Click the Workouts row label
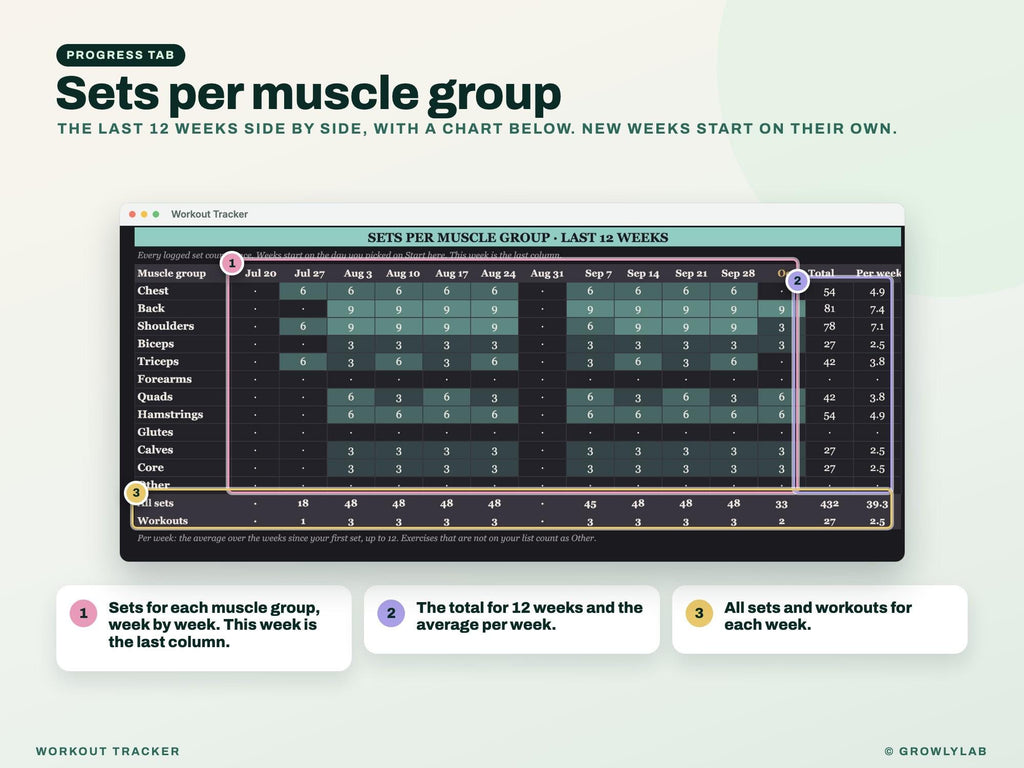Screen dimensions: 1024x768 point(162,520)
